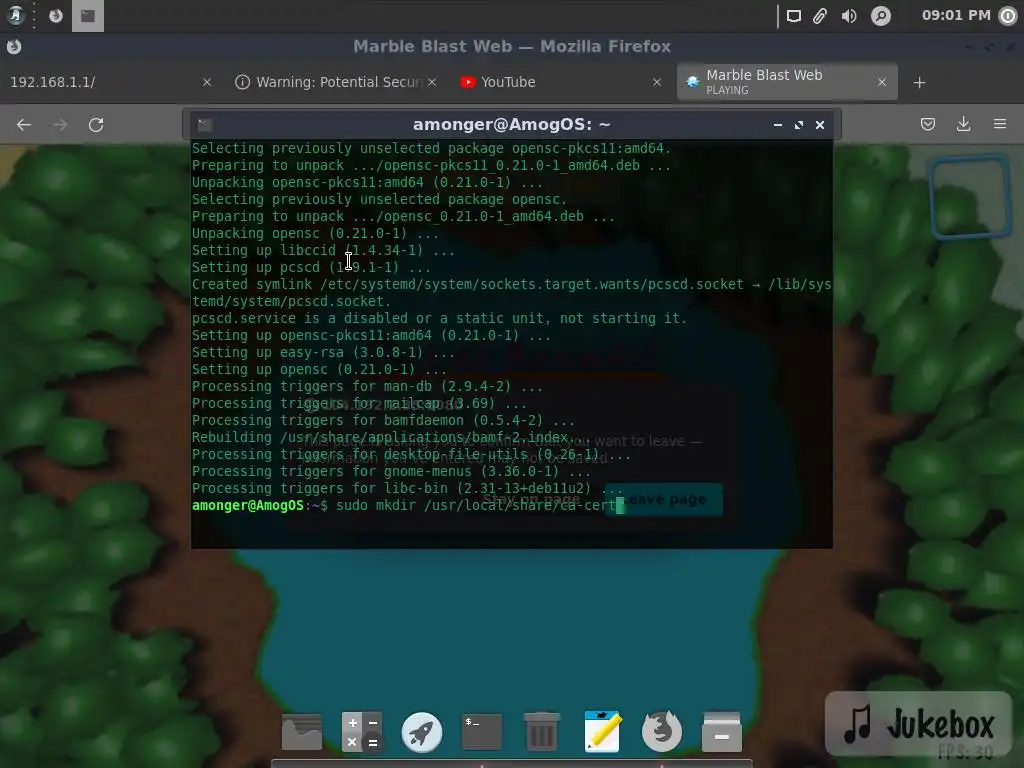Click the terminal window menu icon
This screenshot has width=1024, height=768.
(x=205, y=125)
